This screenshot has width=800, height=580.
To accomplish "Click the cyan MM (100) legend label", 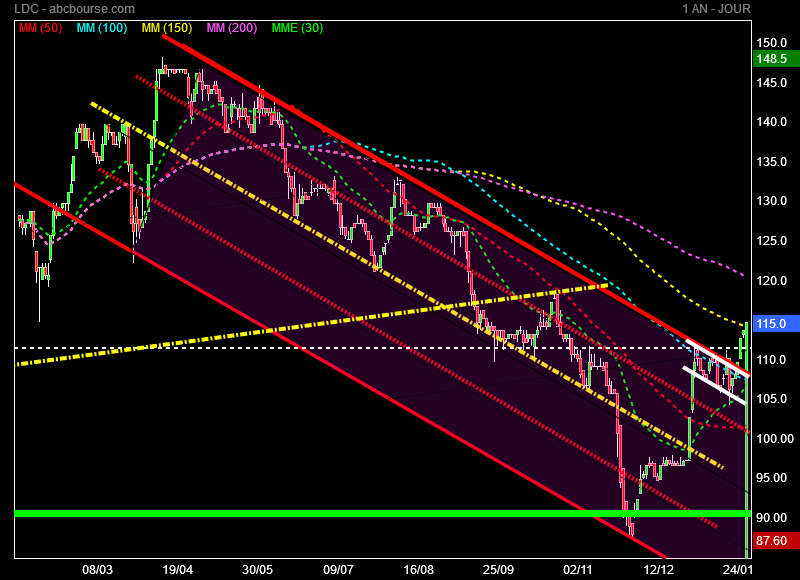I will (102, 28).
